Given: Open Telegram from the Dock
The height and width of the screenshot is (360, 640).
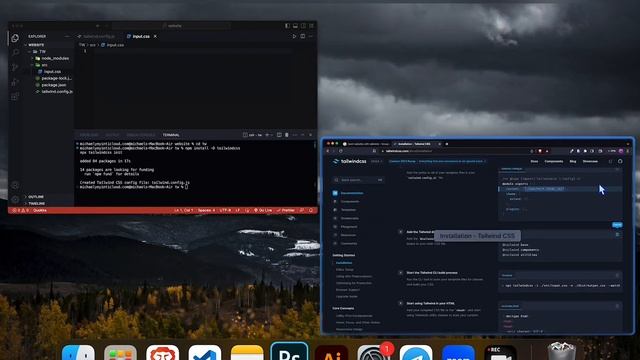Looking at the screenshot, I should click(416, 353).
